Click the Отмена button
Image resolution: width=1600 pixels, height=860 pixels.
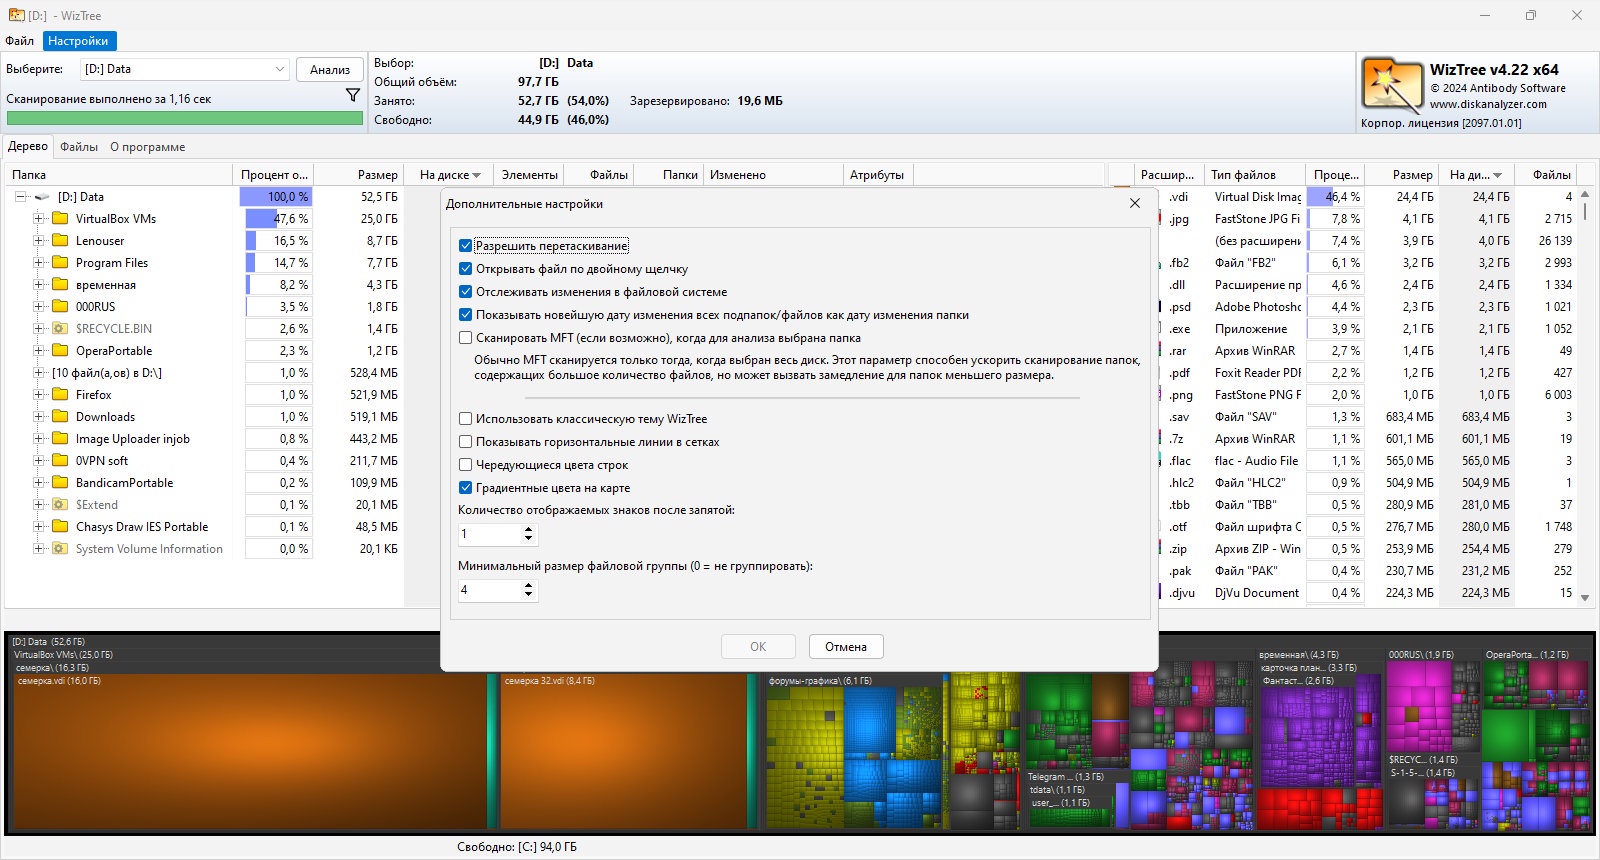846,646
